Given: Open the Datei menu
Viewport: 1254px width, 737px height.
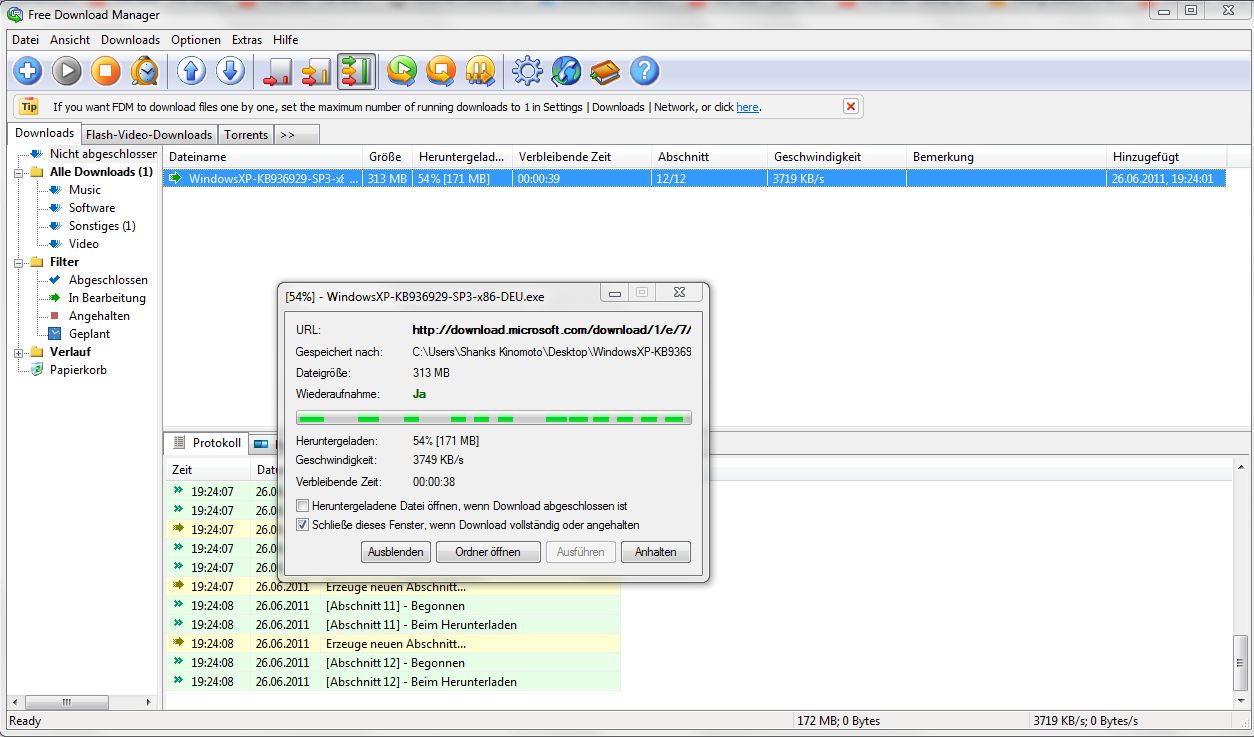Looking at the screenshot, I should coord(25,40).
